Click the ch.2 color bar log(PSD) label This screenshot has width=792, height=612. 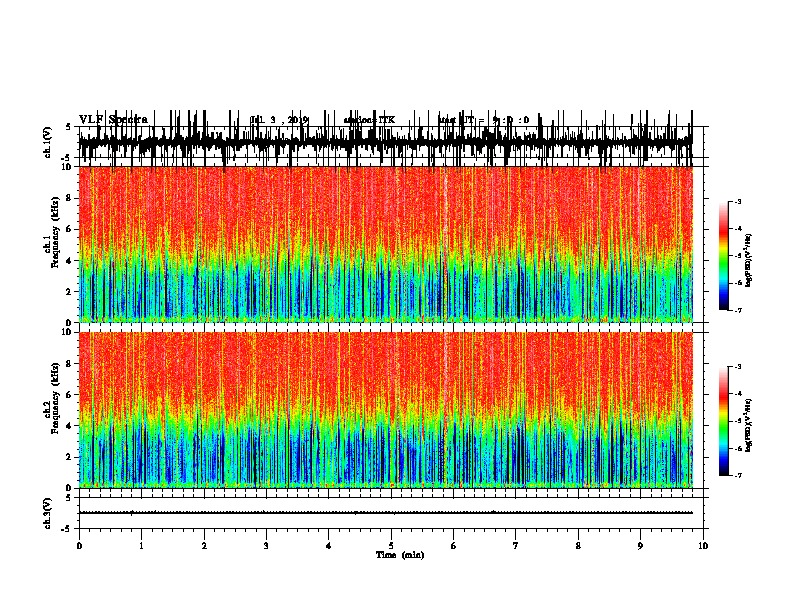pos(748,425)
